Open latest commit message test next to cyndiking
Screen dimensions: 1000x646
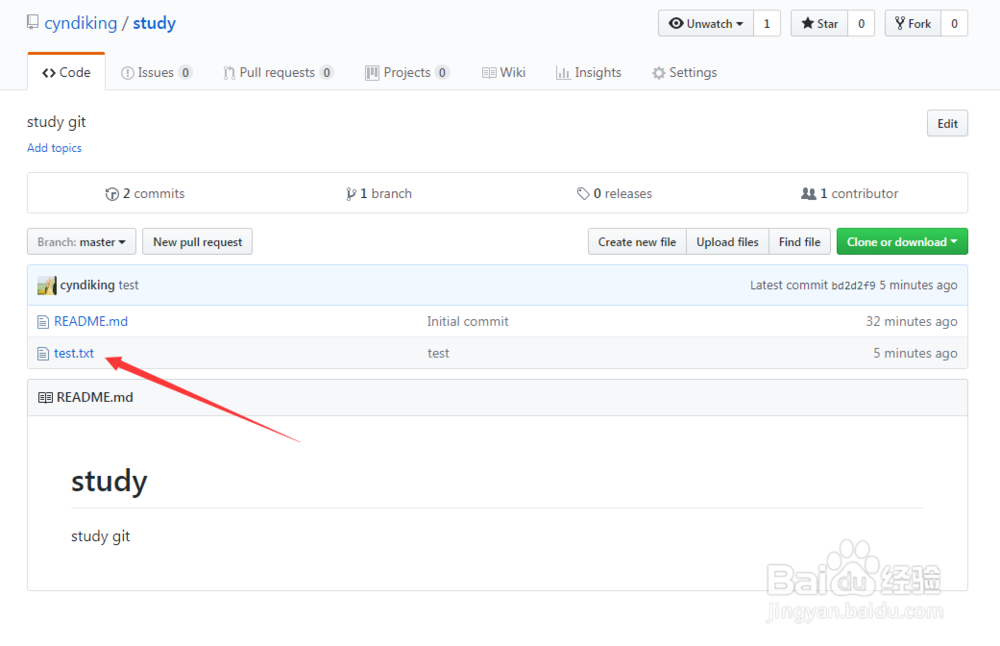coord(128,285)
